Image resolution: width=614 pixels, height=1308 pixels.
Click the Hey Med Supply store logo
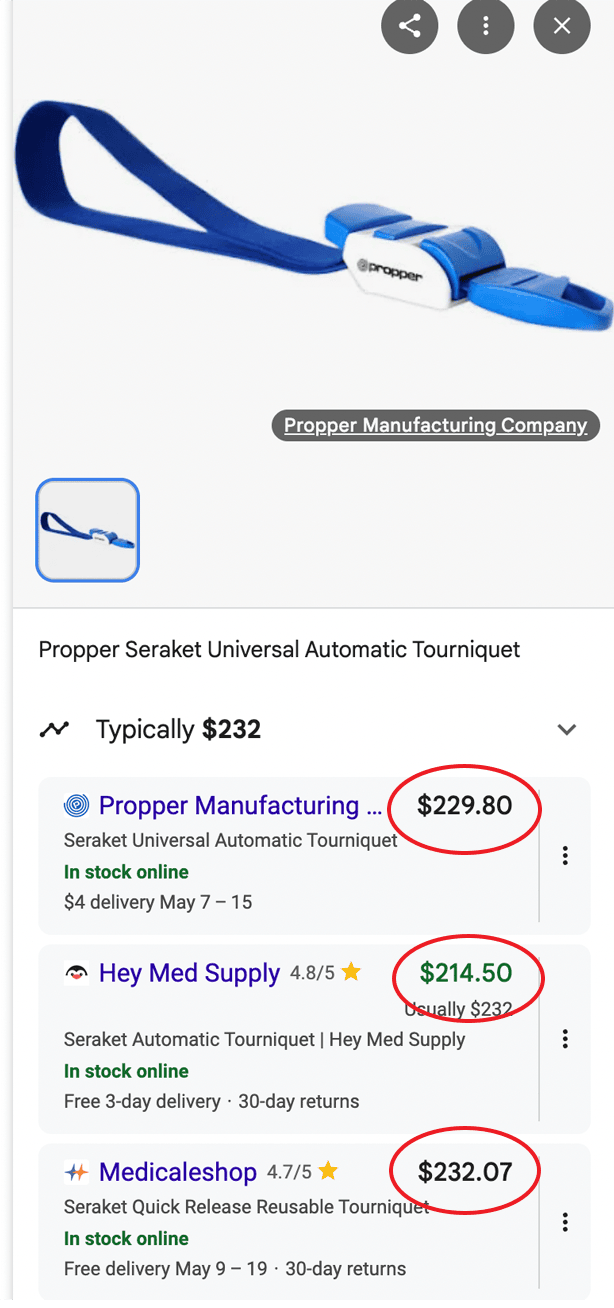pyautogui.click(x=77, y=973)
